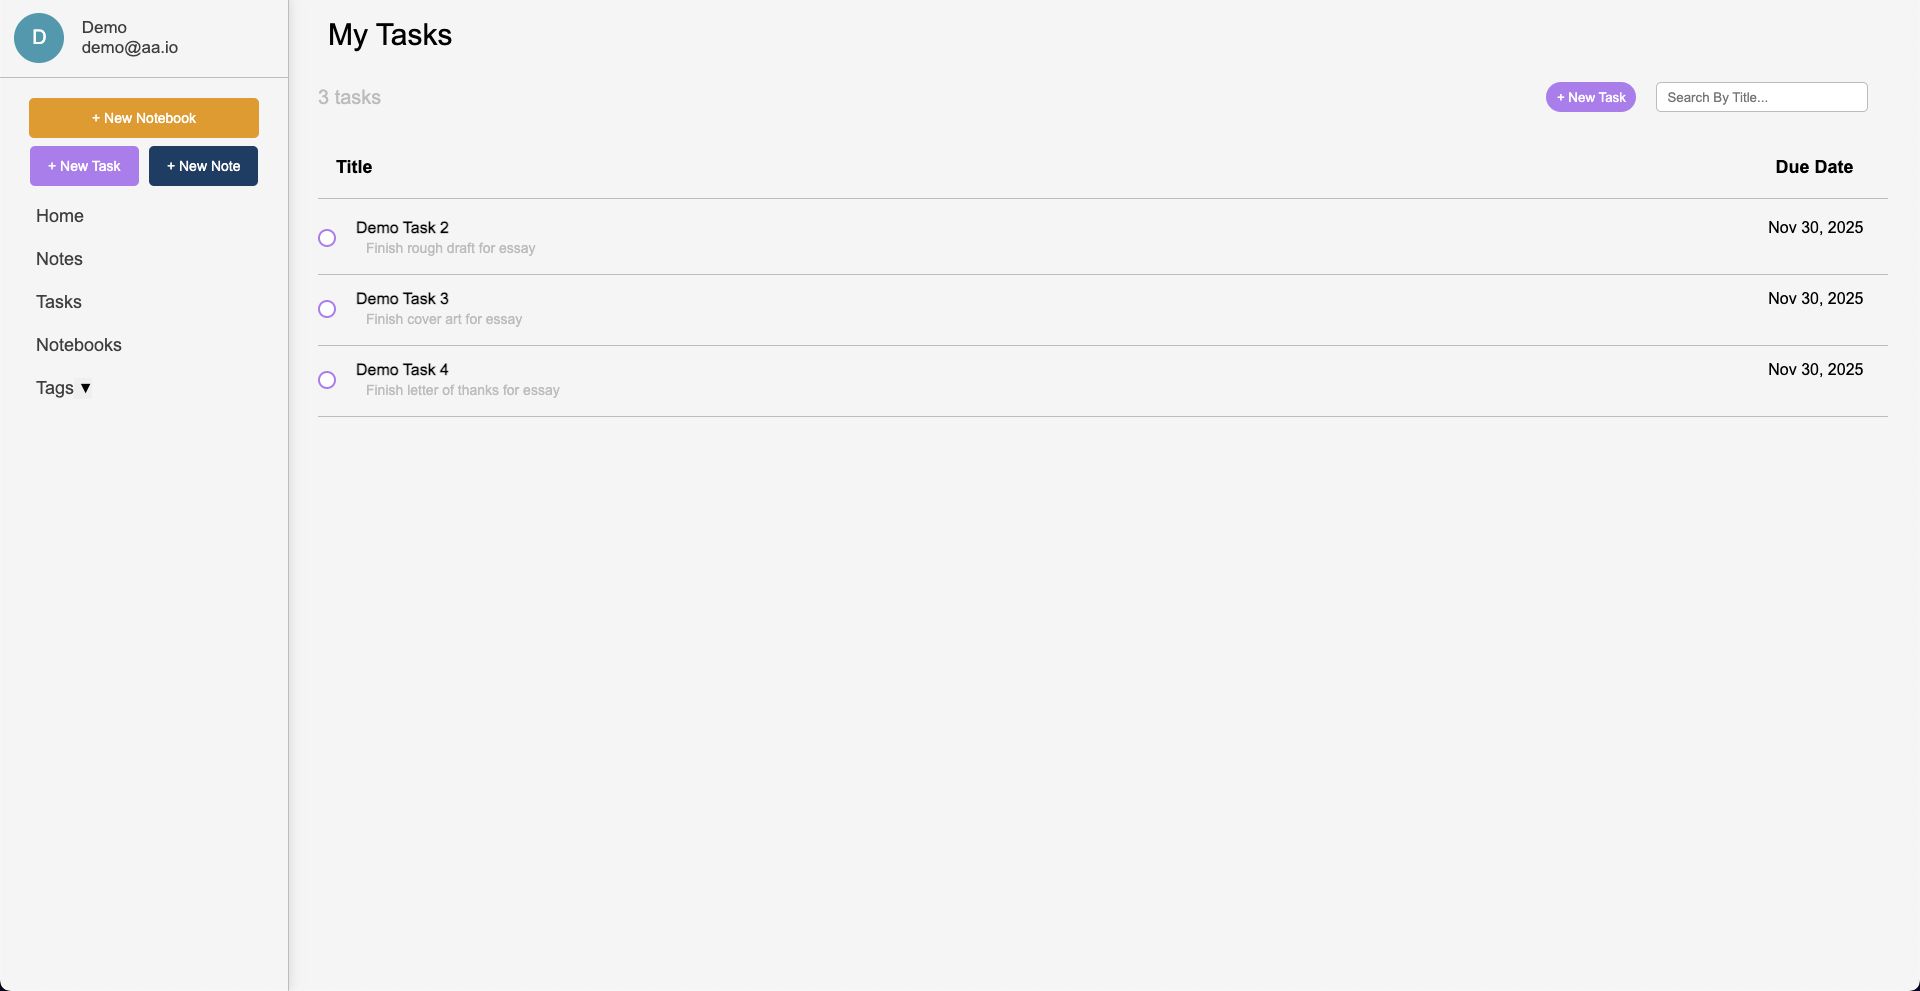Check off Demo Task 4

coord(327,380)
